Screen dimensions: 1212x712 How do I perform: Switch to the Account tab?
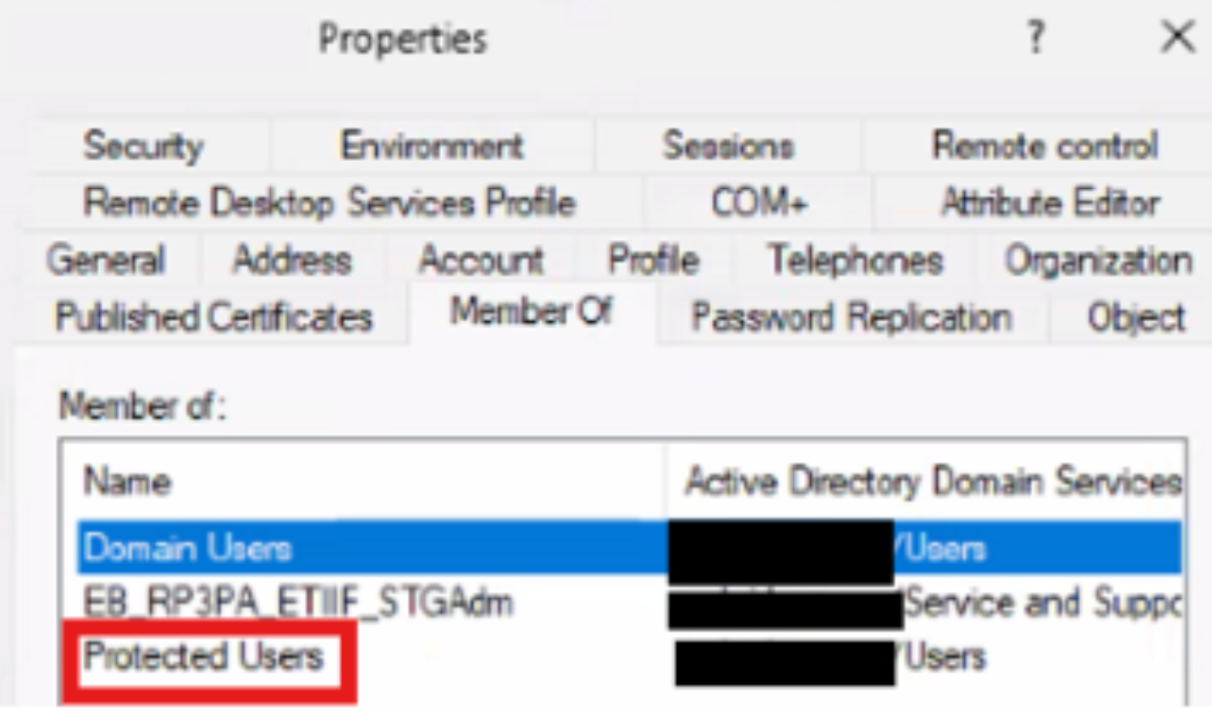click(x=481, y=260)
